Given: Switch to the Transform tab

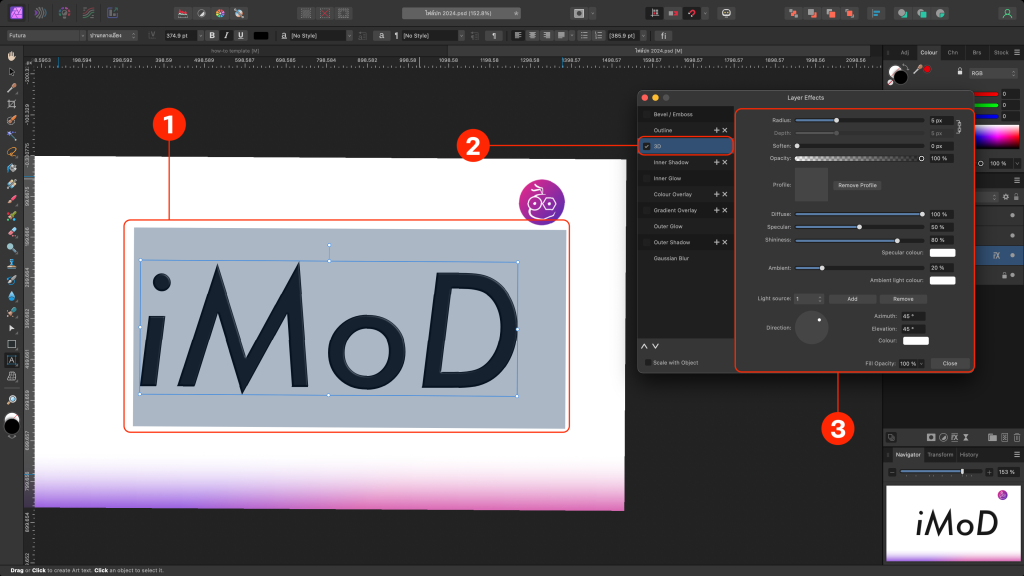Looking at the screenshot, I should tap(940, 454).
